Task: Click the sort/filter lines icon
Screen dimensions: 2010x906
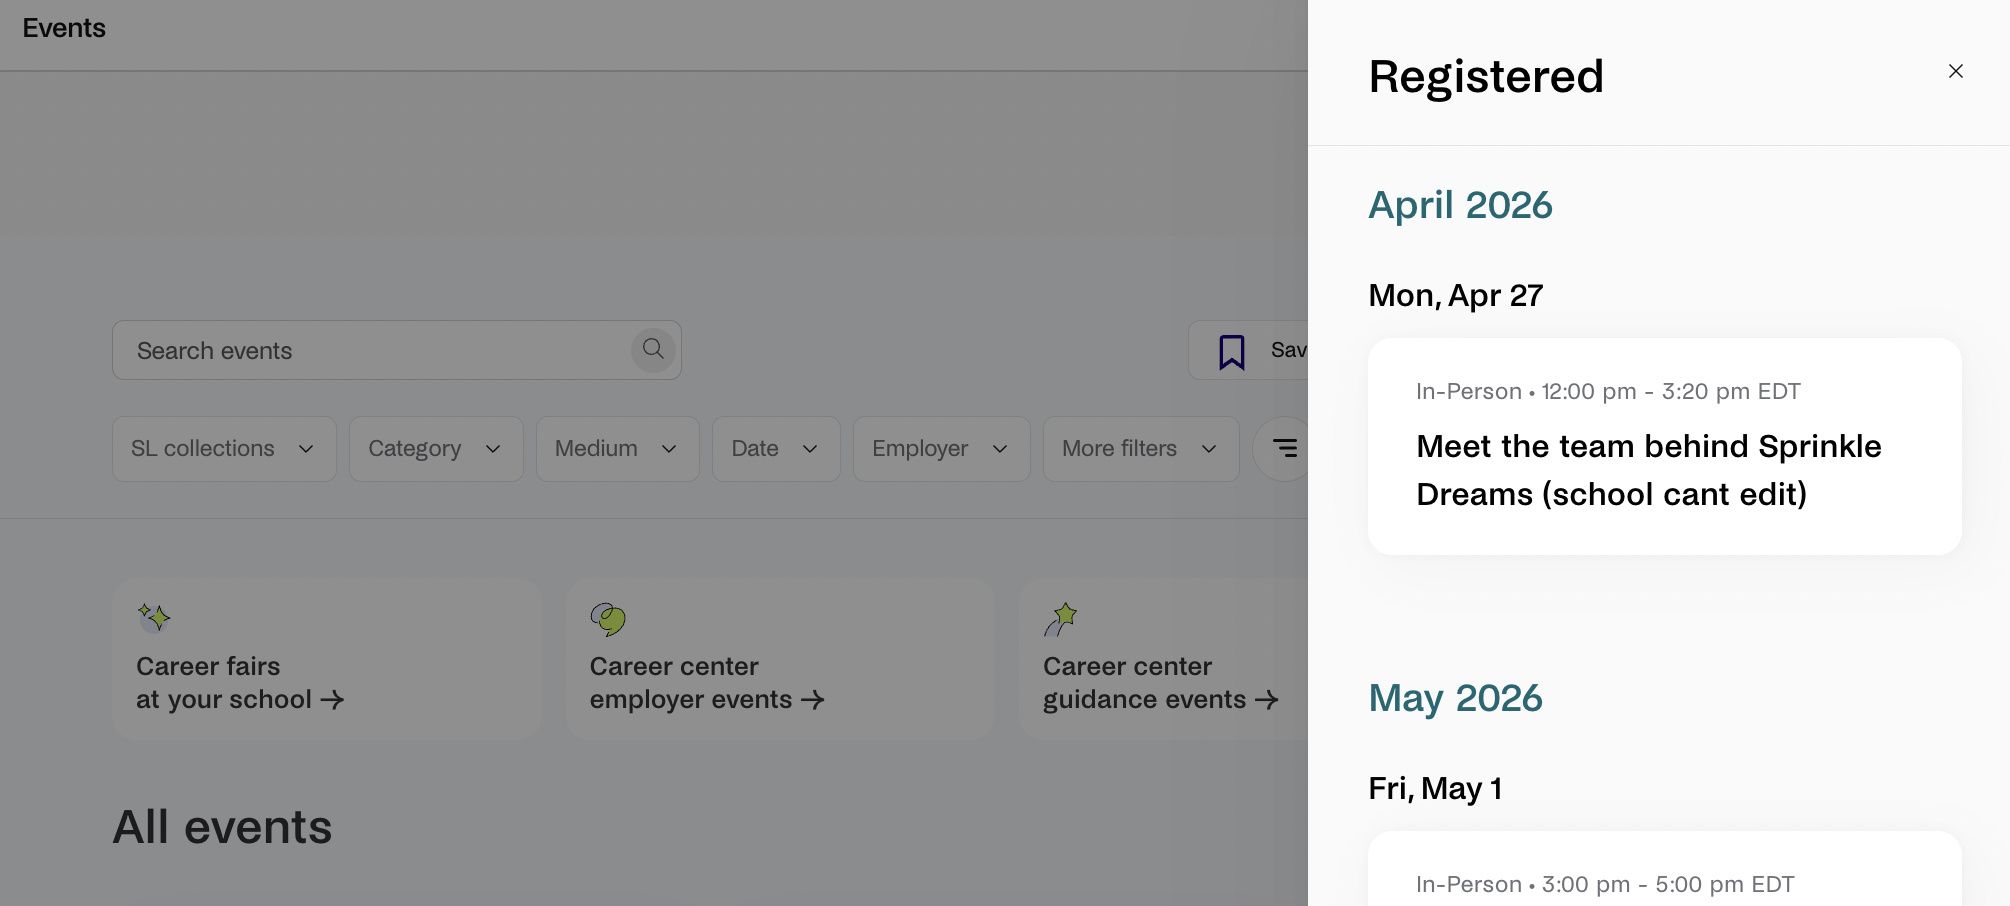Action: coord(1285,448)
